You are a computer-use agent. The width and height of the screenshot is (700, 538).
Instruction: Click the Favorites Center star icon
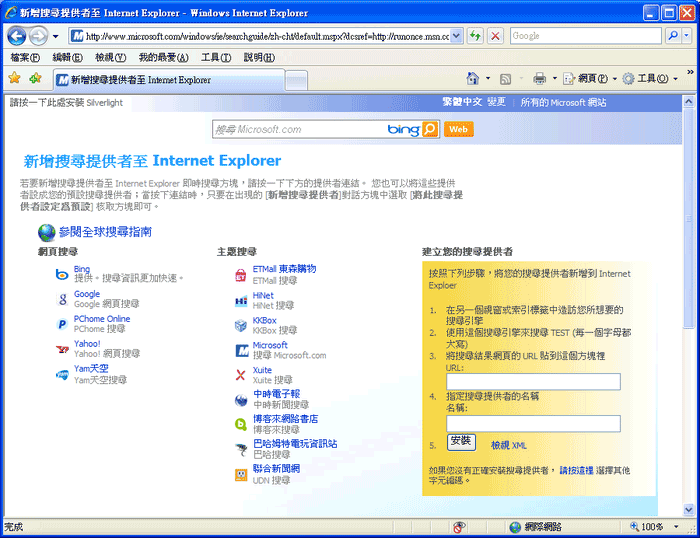click(x=14, y=78)
